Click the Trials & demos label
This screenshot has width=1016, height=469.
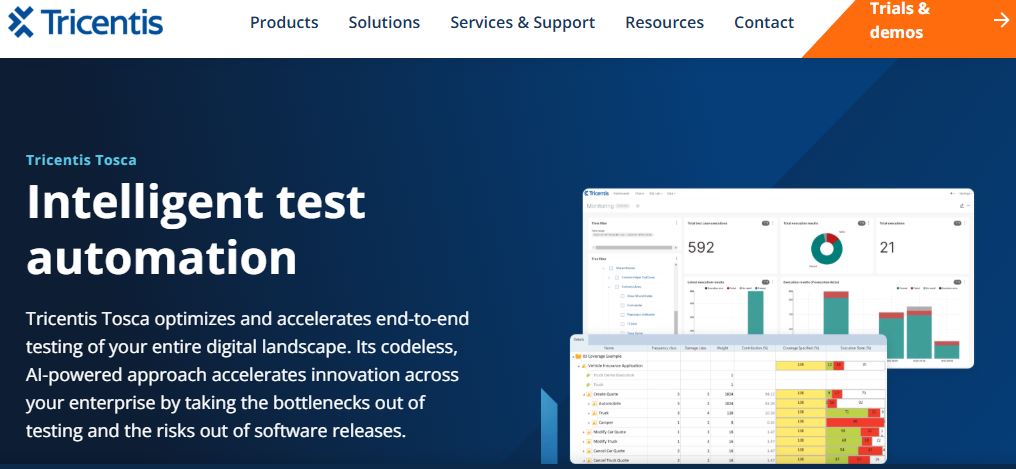click(x=899, y=20)
